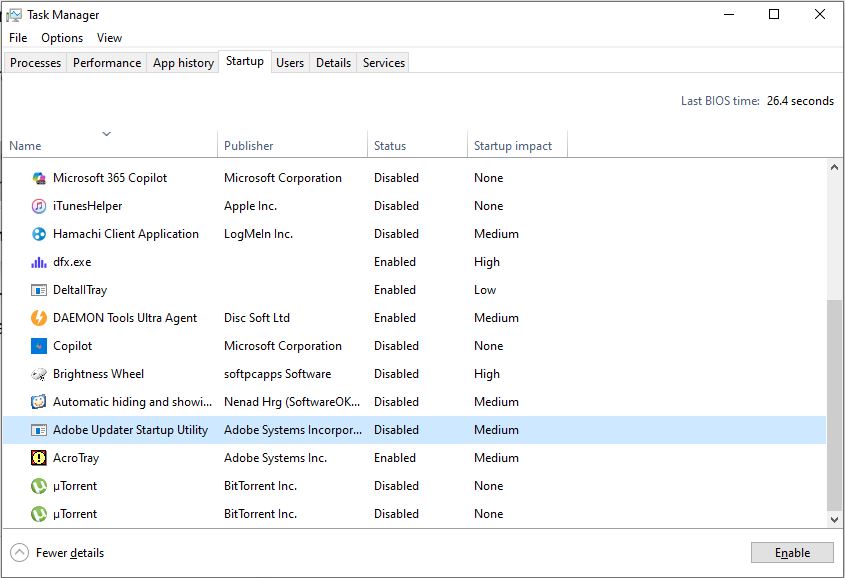Screen dimensions: 845x578
Task: Select DAEMON Tools Ultra Agent name text
Action: pos(124,318)
